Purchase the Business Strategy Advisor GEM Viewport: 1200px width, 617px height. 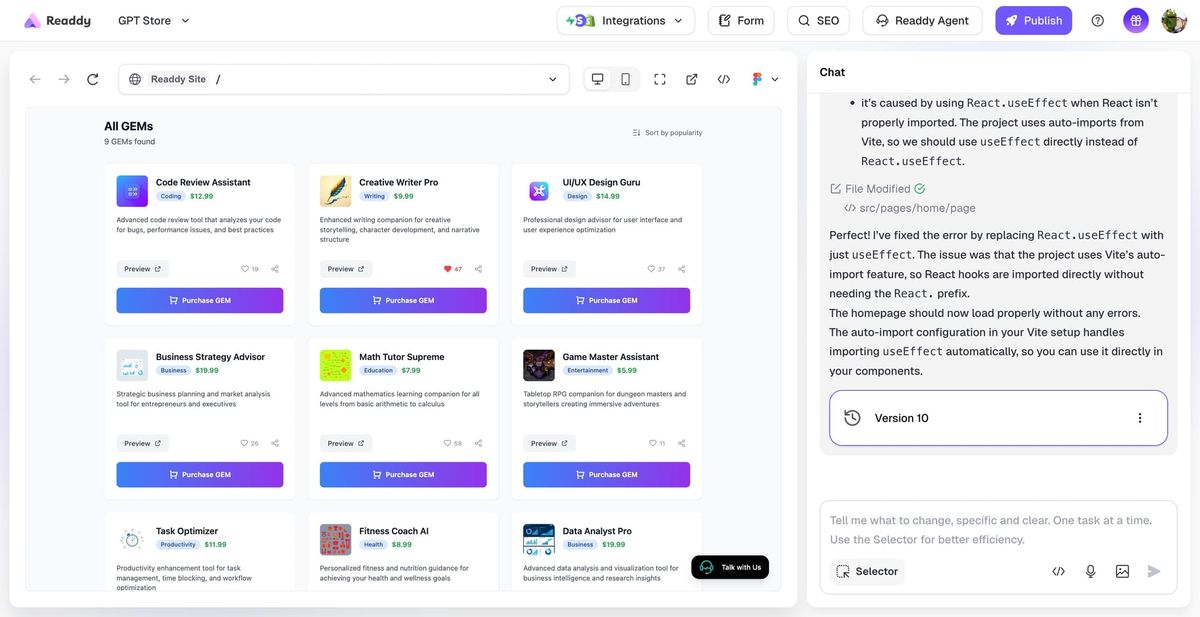point(200,475)
